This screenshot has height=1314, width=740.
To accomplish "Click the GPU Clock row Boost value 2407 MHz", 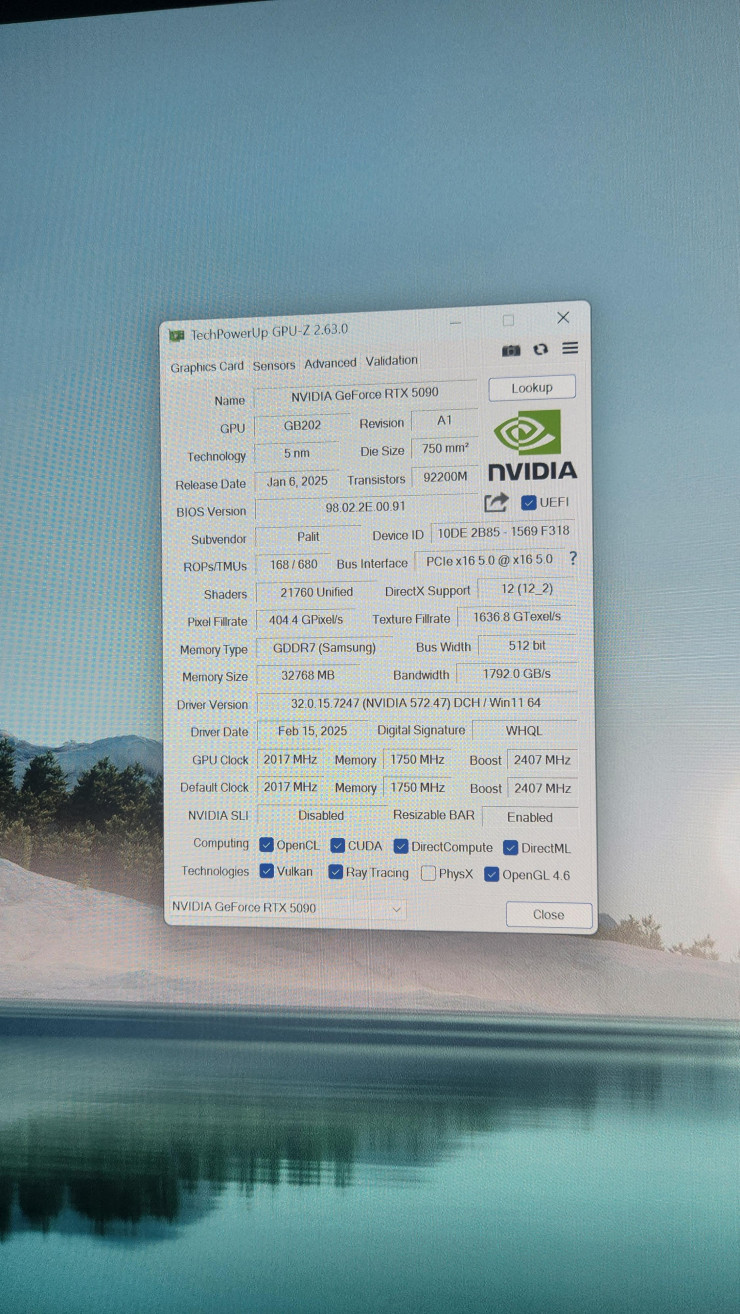I will point(543,760).
